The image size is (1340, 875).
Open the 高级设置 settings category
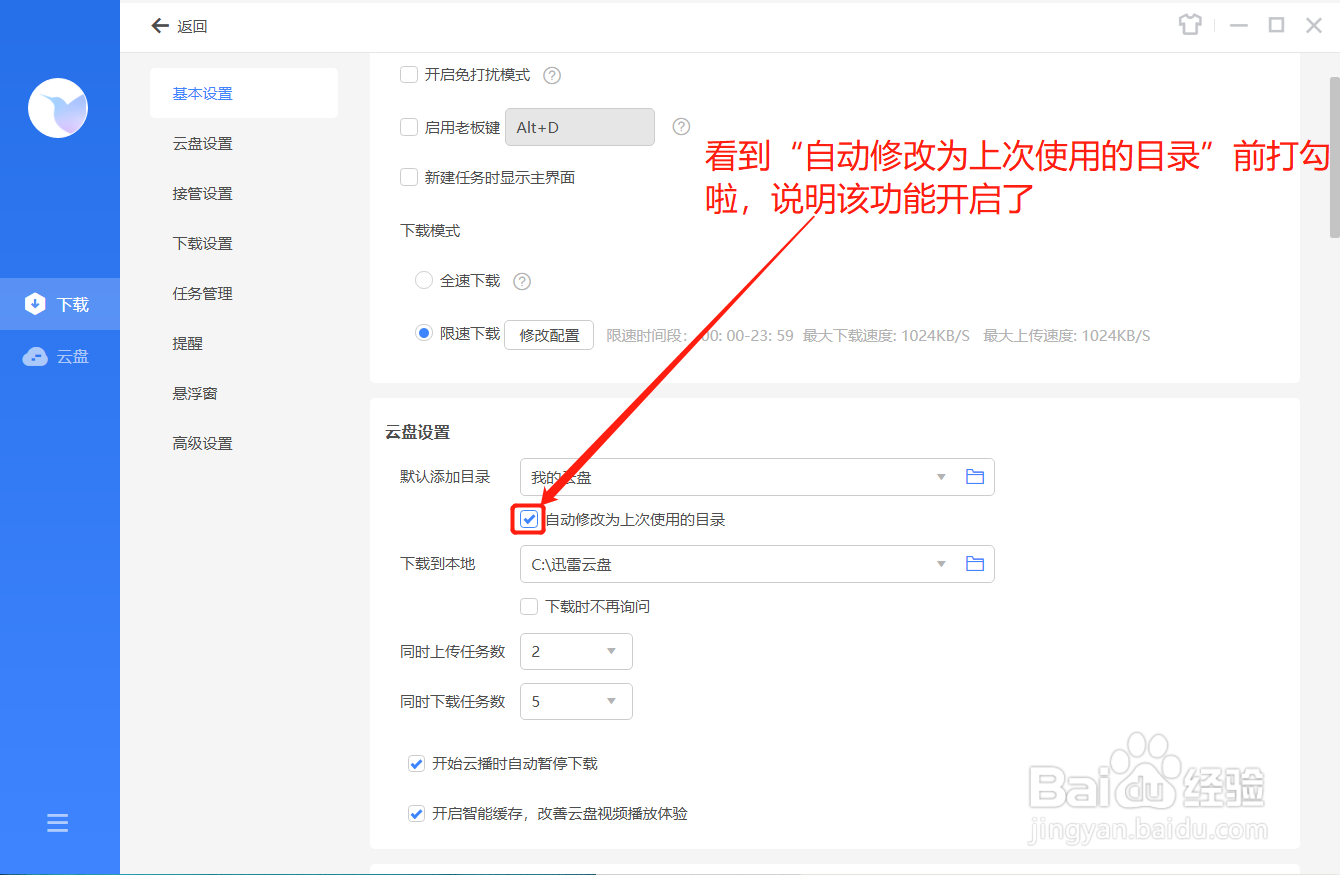pyautogui.click(x=203, y=443)
